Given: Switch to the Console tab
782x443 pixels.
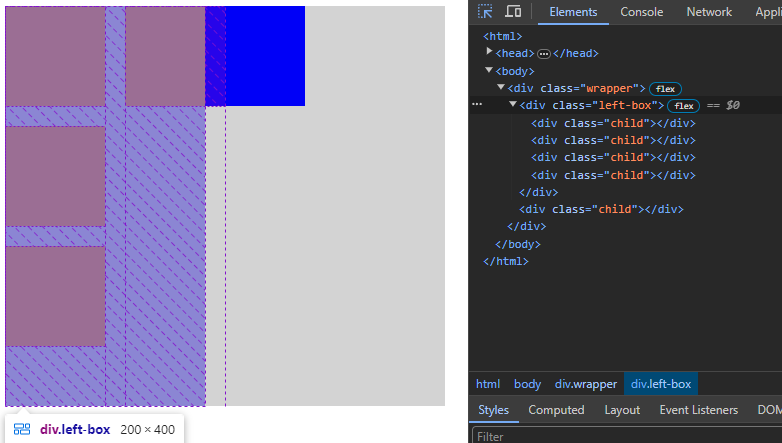Looking at the screenshot, I should click(x=641, y=12).
